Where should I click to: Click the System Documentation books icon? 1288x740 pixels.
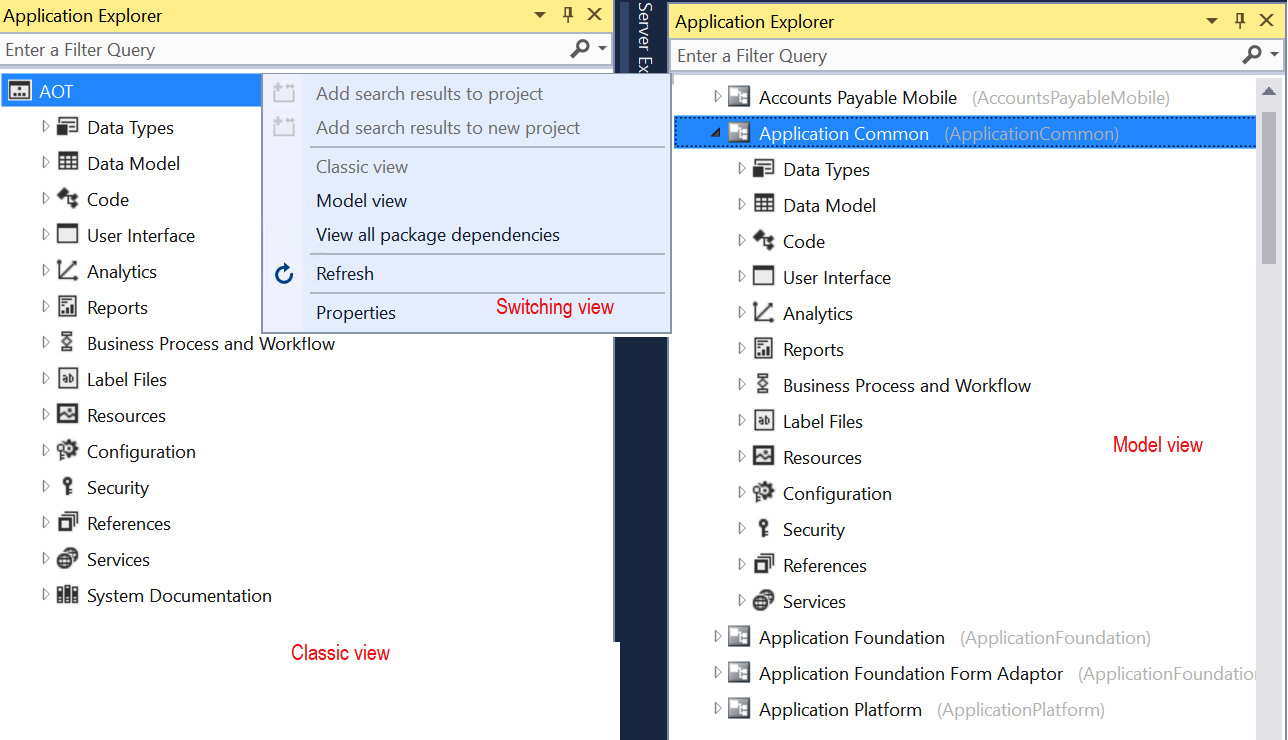pyautogui.click(x=68, y=595)
